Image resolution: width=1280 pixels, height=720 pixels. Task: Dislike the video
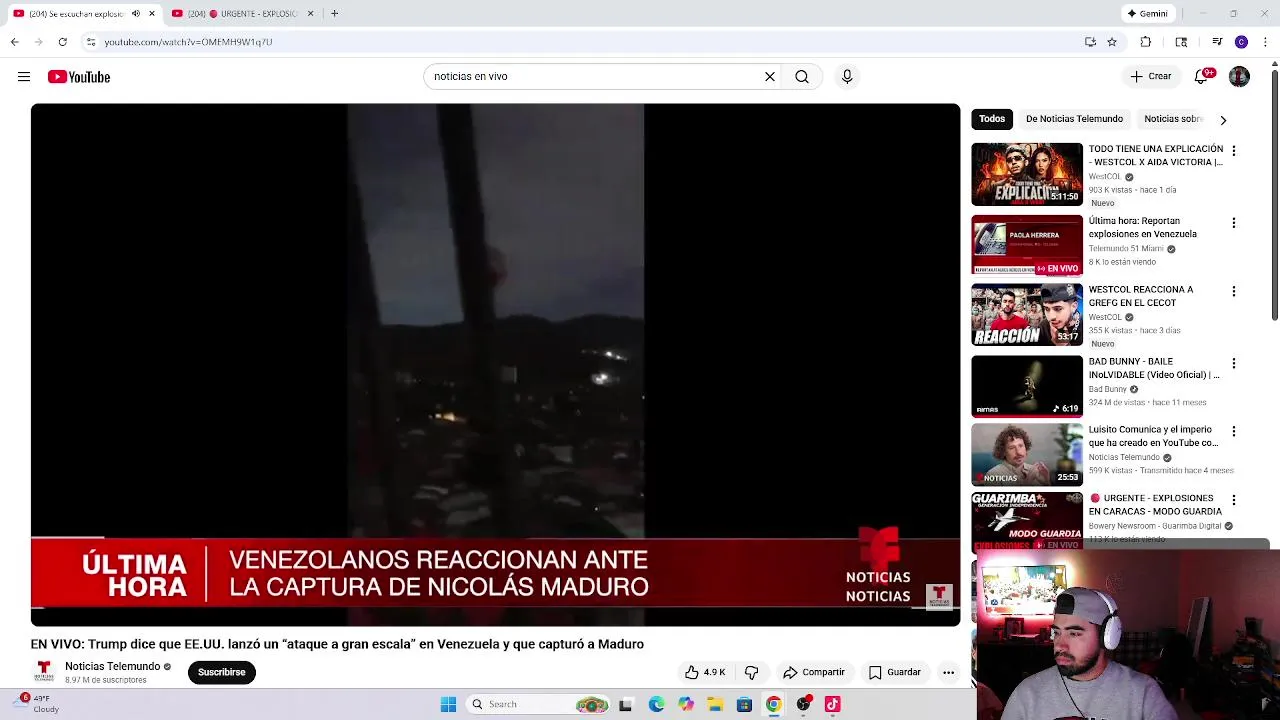[752, 672]
